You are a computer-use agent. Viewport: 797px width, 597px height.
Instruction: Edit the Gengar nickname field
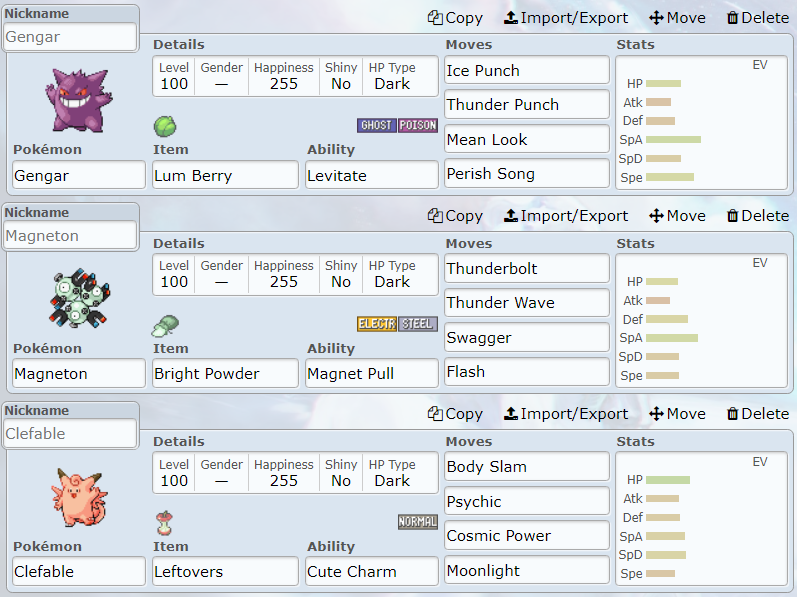click(x=70, y=37)
